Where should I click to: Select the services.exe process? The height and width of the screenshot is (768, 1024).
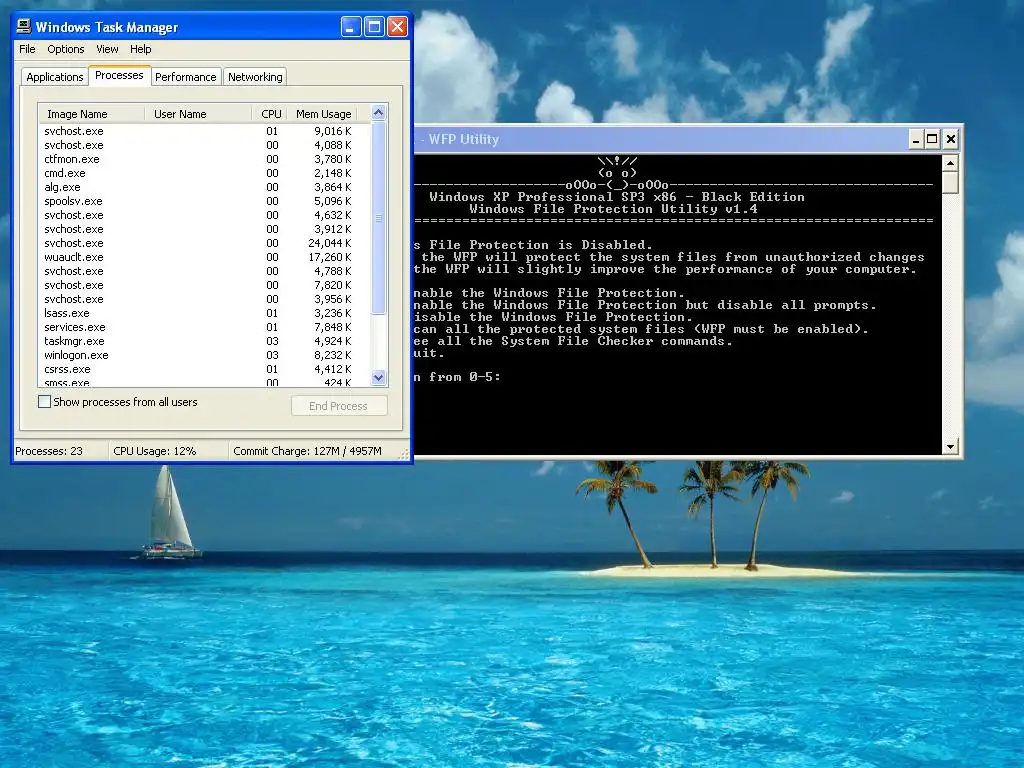tap(204, 327)
